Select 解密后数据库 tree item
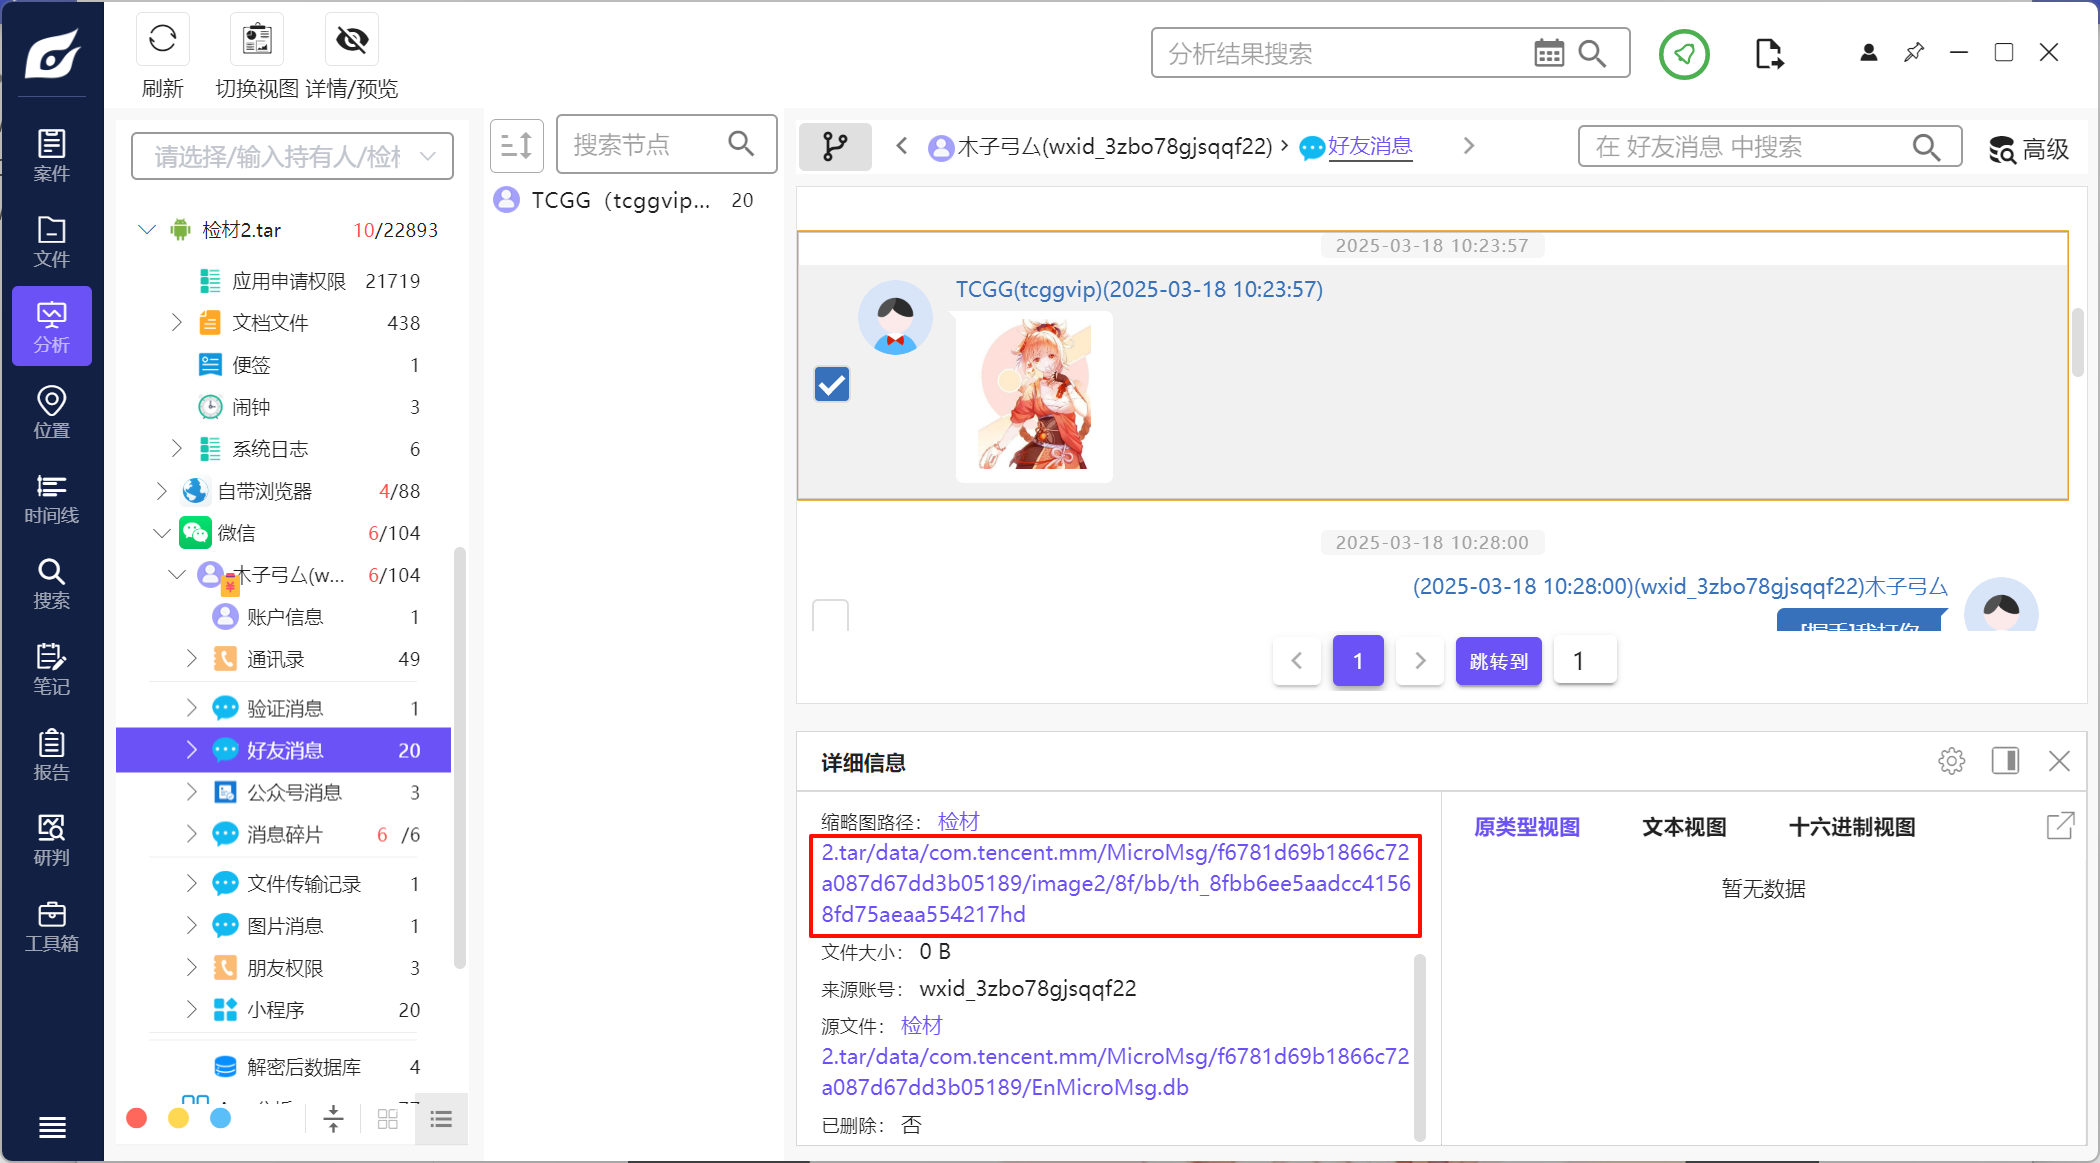 point(284,1067)
